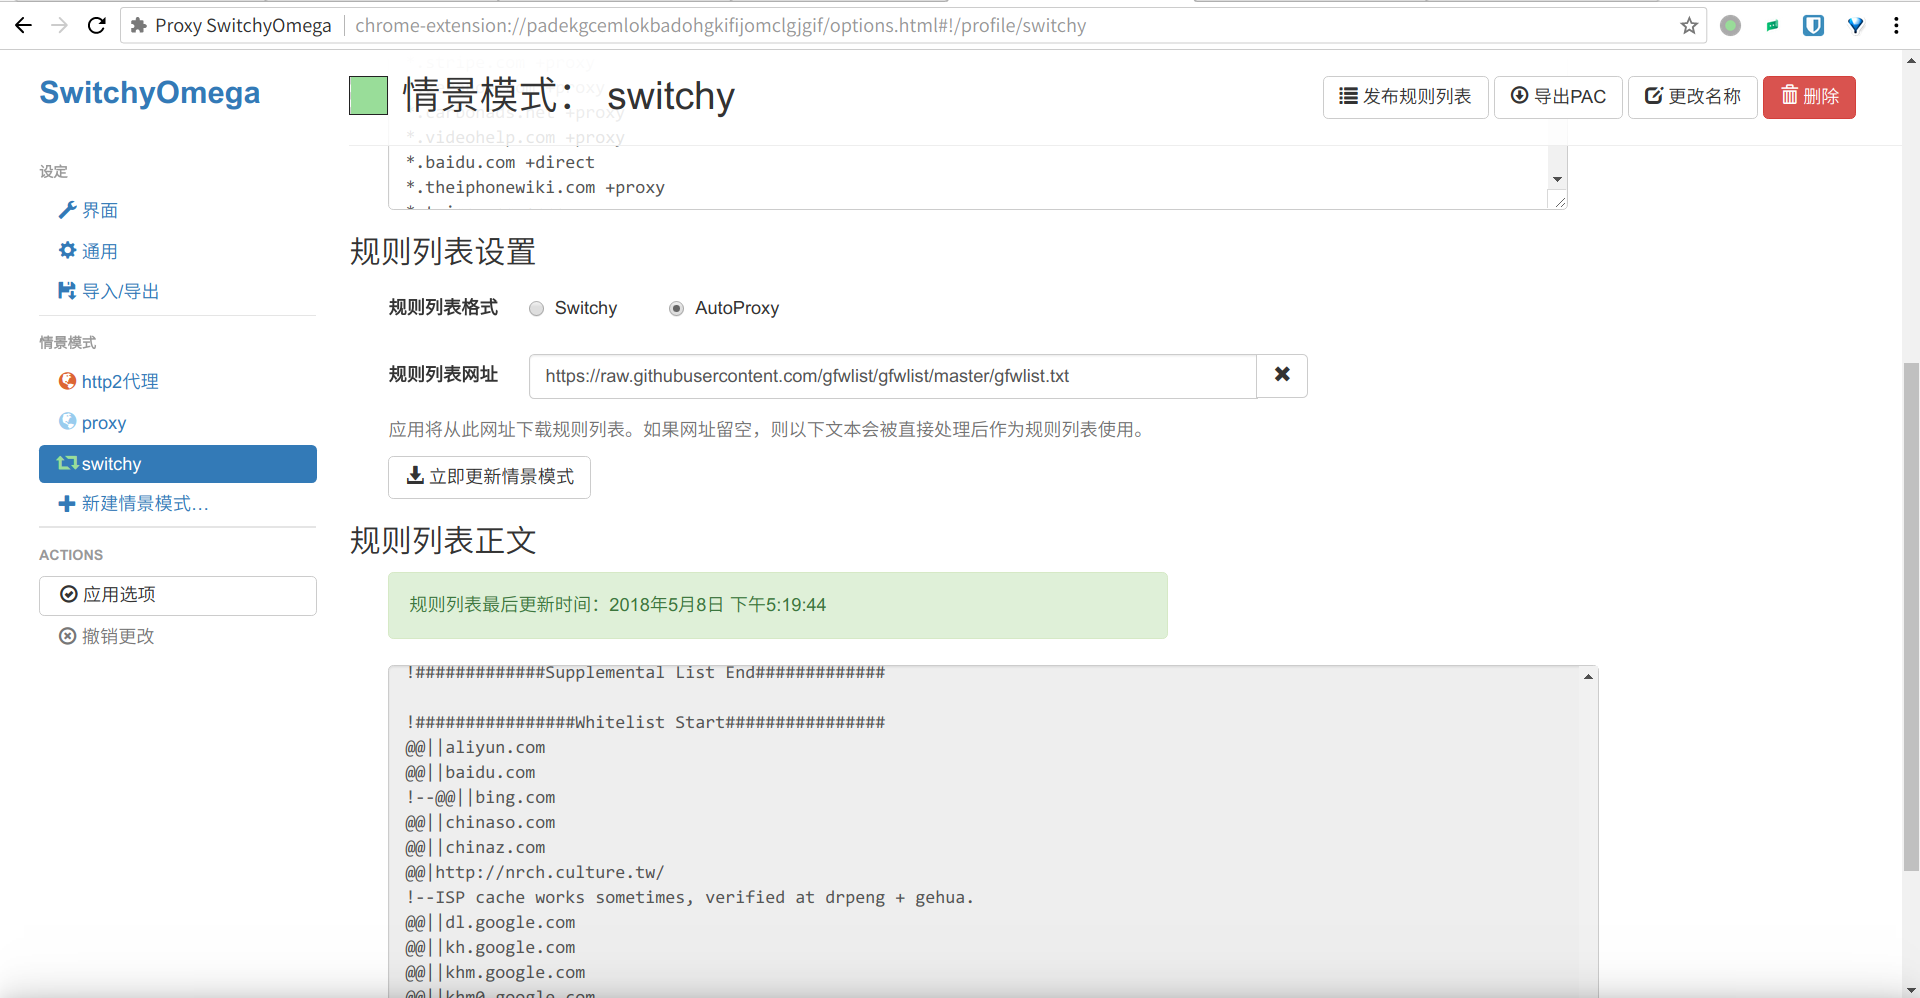Bookmark this page with the star icon

point(1689,25)
